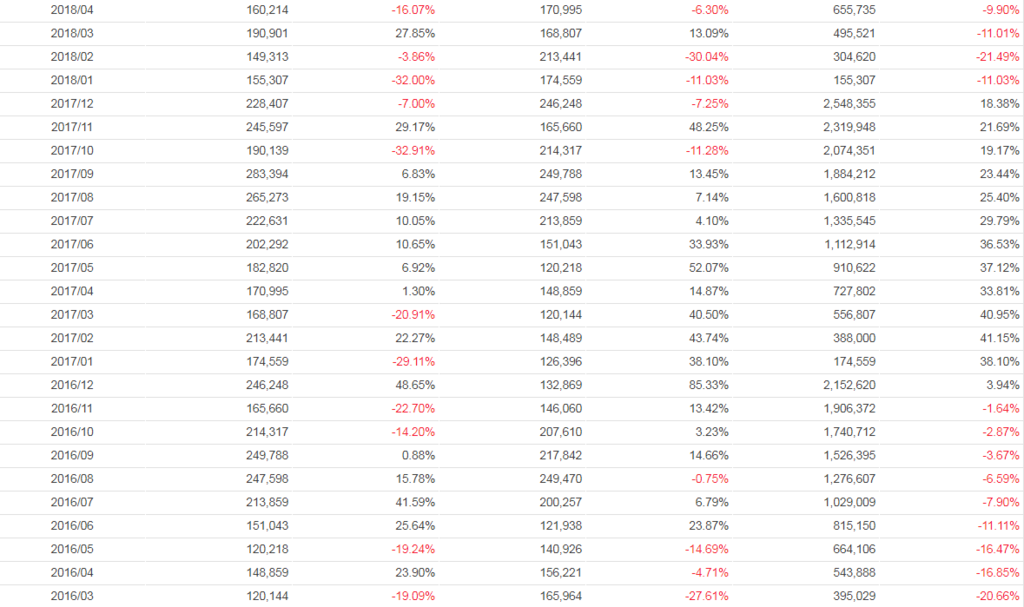The height and width of the screenshot is (607, 1024).
Task: Select the 27.85% cell in the 2018/03 row
Action: [x=415, y=33]
